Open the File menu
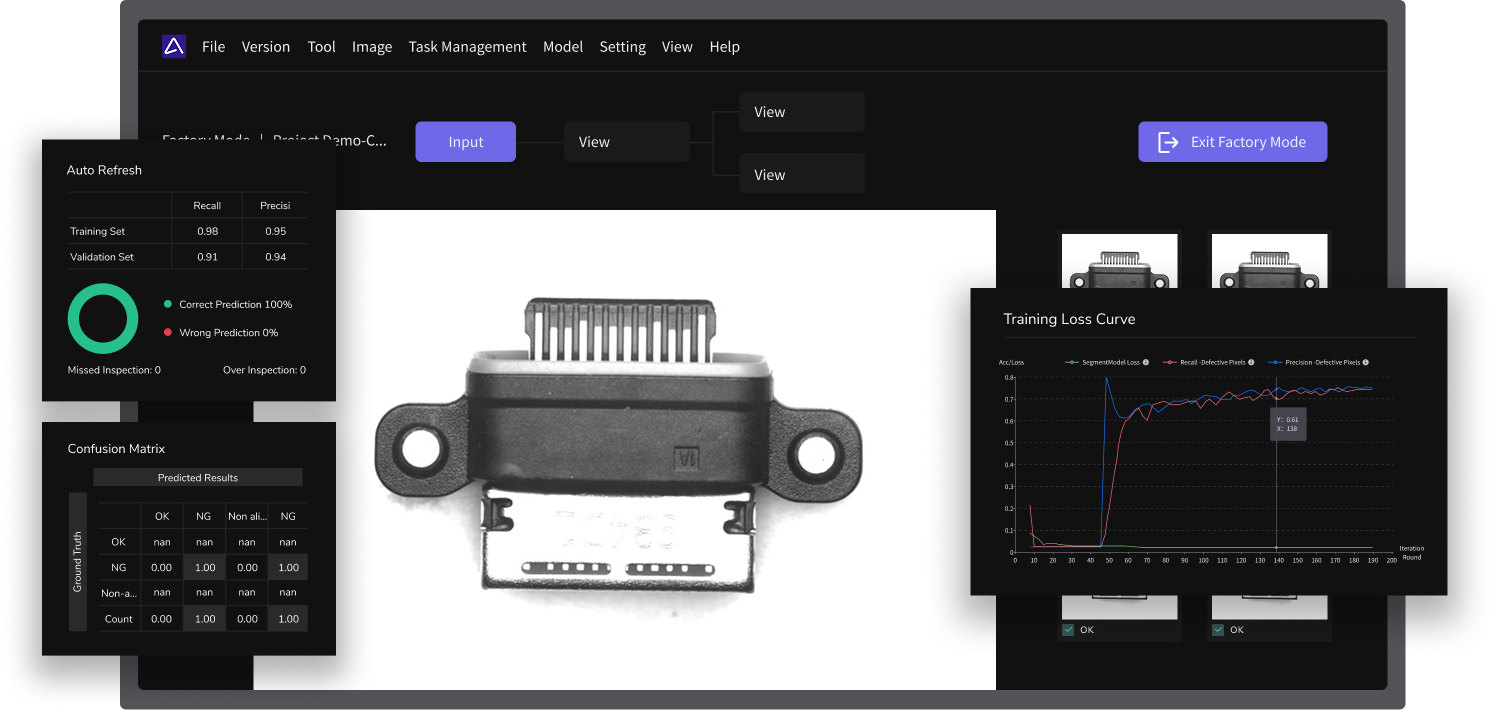1497x711 pixels. [x=213, y=47]
